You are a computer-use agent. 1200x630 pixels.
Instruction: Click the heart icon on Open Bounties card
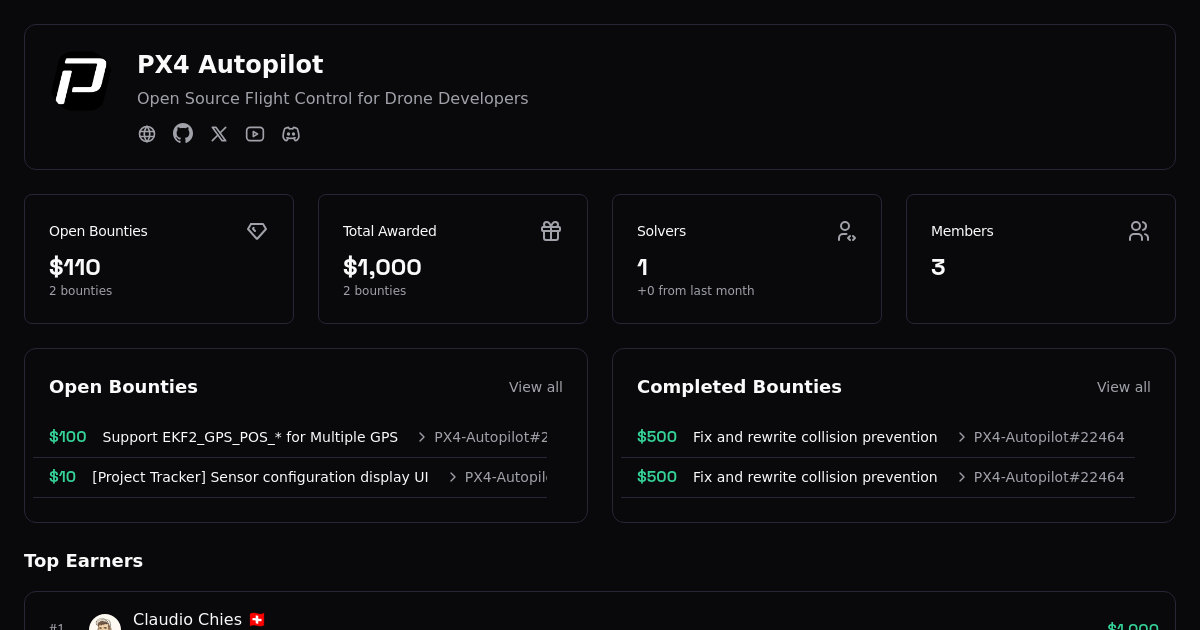(x=257, y=231)
